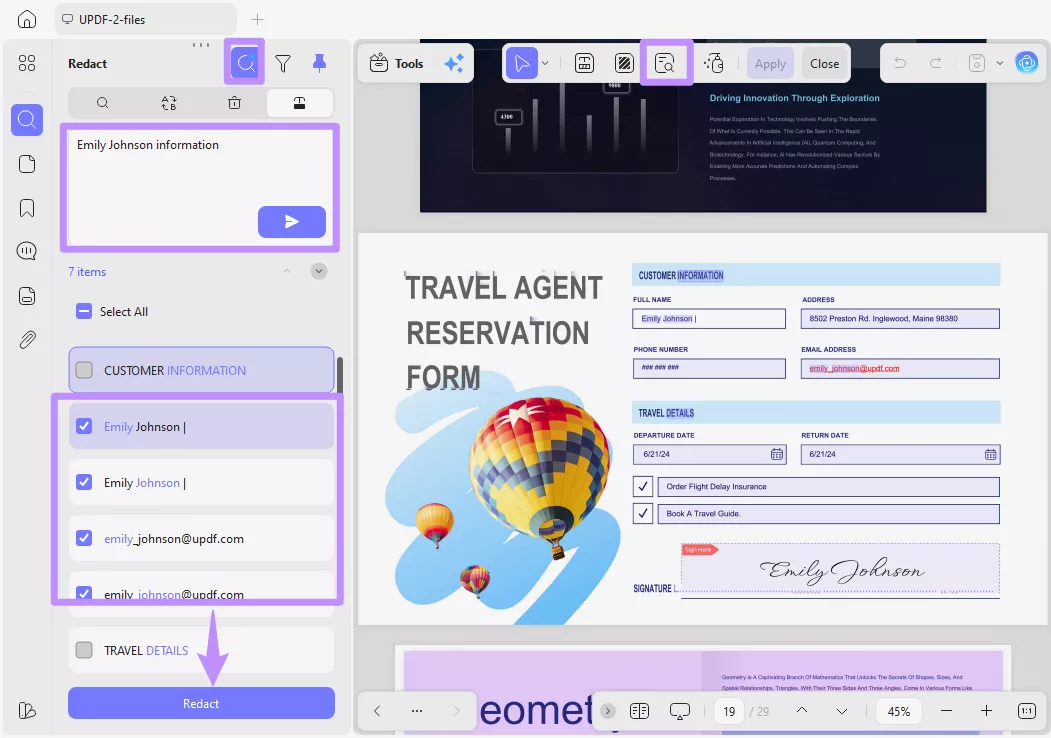Click the bookmark icon in the left sidebar
Image resolution: width=1051 pixels, height=738 pixels.
[x=26, y=207]
